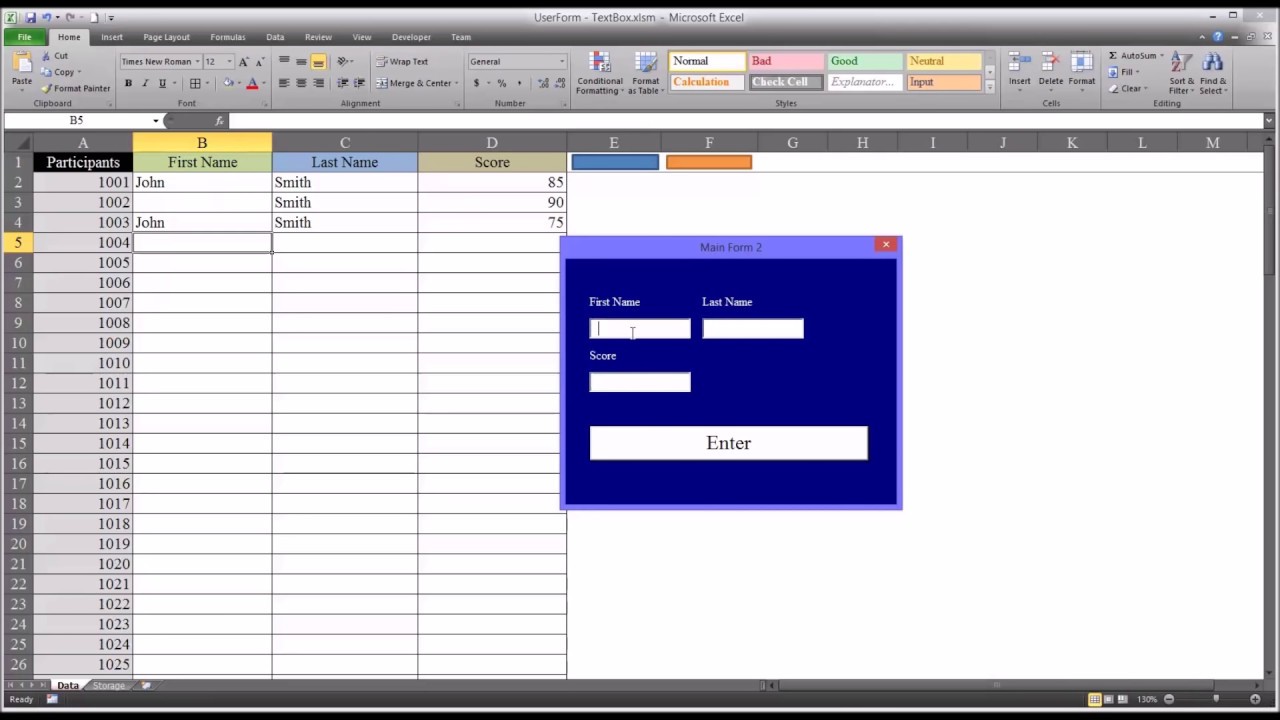Toggle Middle Align vertical alignment
Viewport: 1280px width, 720px height.
click(x=301, y=62)
